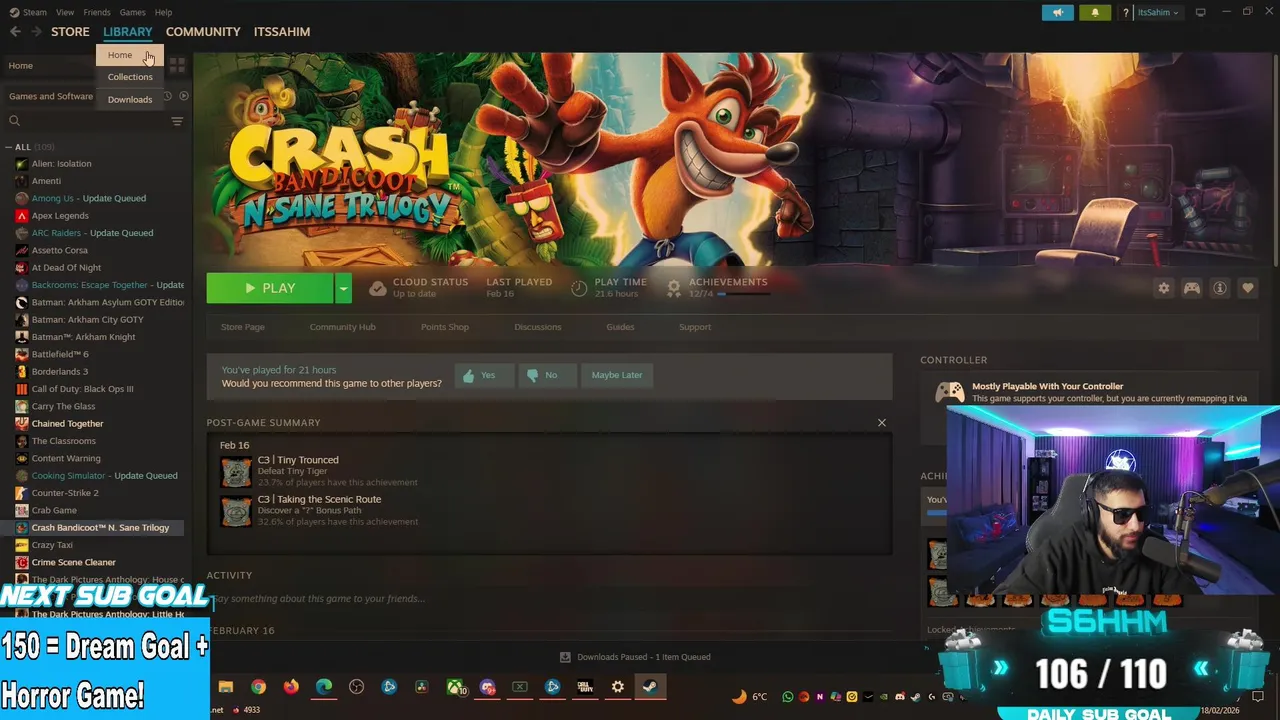This screenshot has width=1280, height=720.
Task: Open controller layout icon
Action: point(1191,288)
